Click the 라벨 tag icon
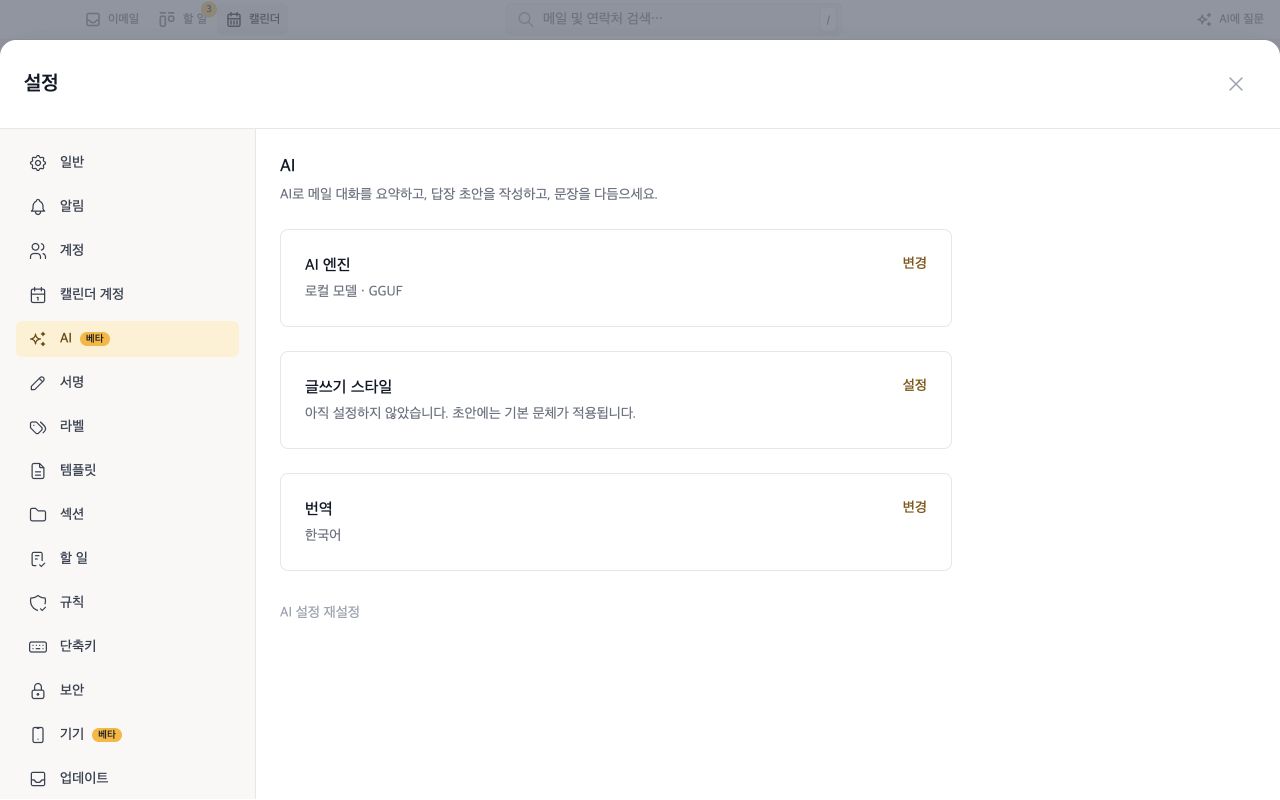 tap(38, 426)
